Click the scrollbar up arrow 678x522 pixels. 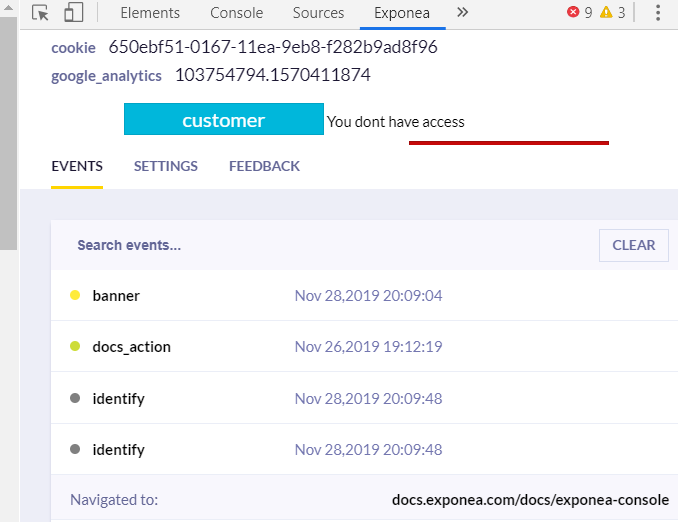(x=8, y=8)
